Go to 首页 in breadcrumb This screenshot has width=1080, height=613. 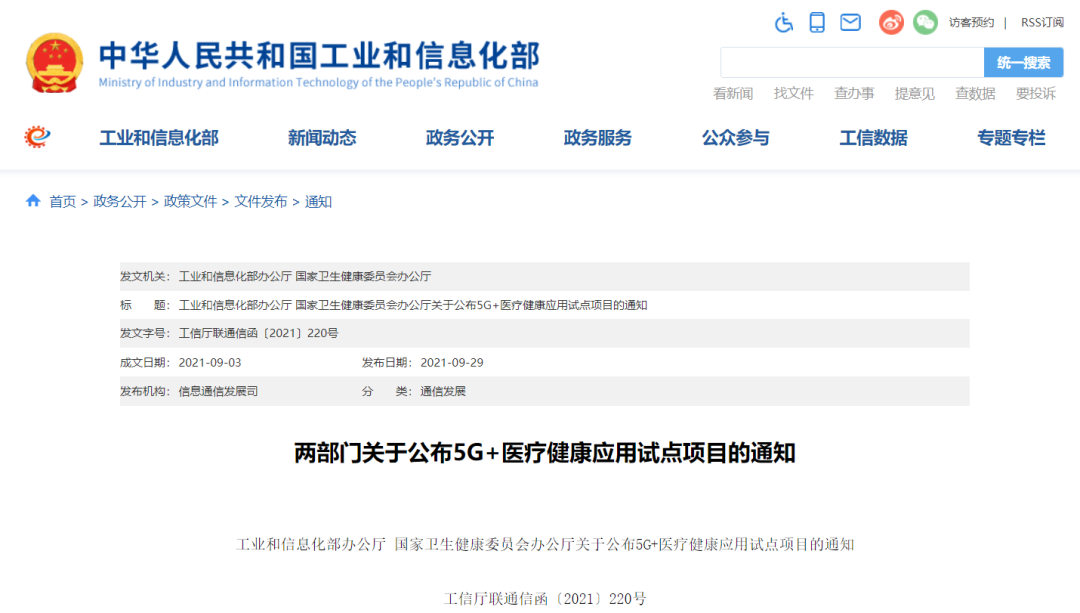pos(63,202)
